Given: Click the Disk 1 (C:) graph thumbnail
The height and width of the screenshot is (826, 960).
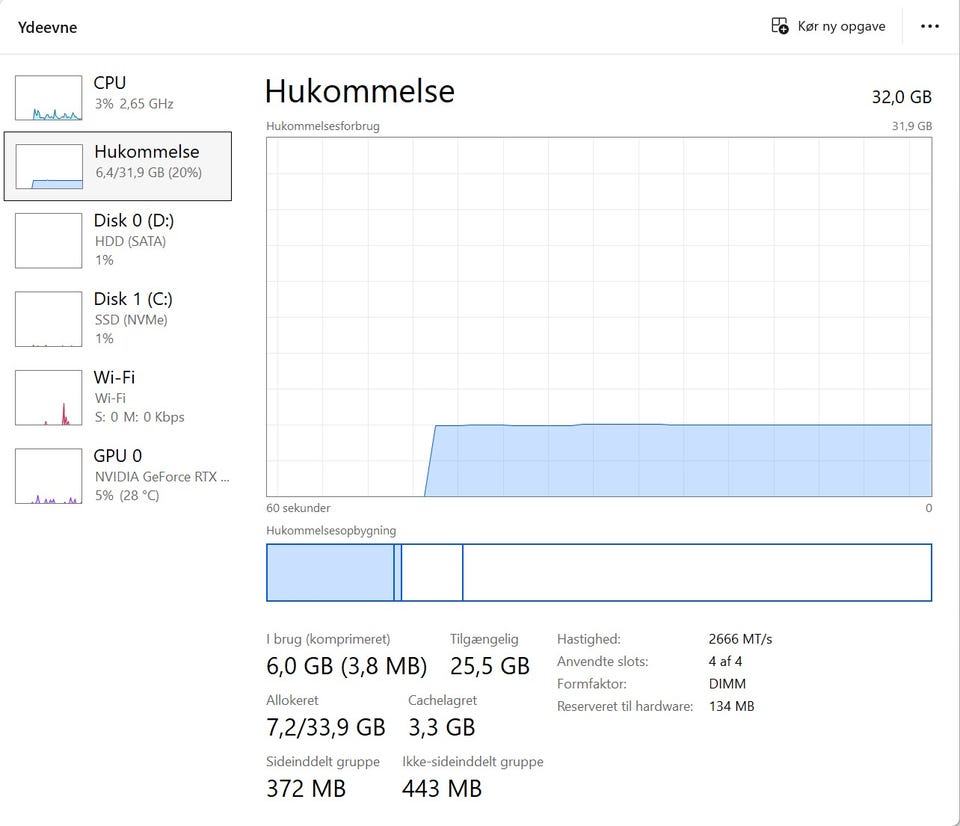Looking at the screenshot, I should 48,318.
